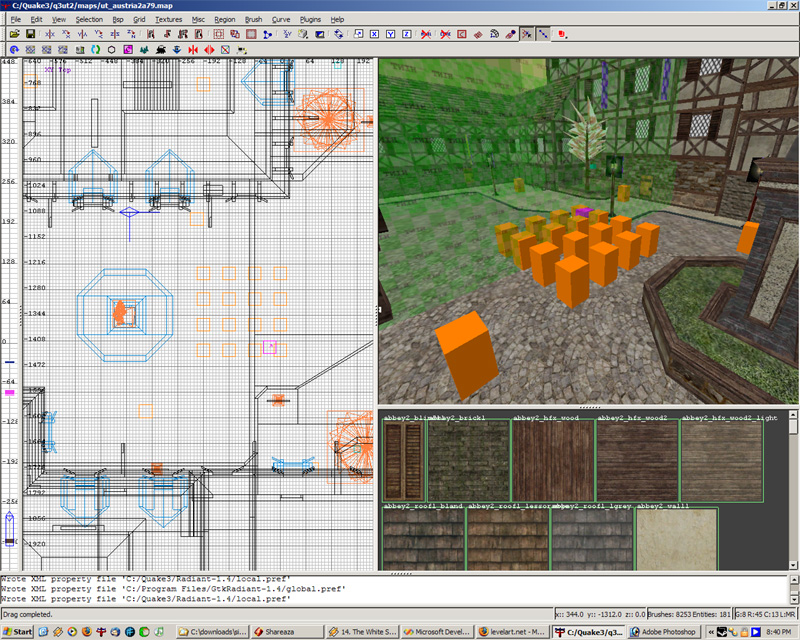
Task: Toggle the Scale Z lock button
Action: click(x=407, y=34)
